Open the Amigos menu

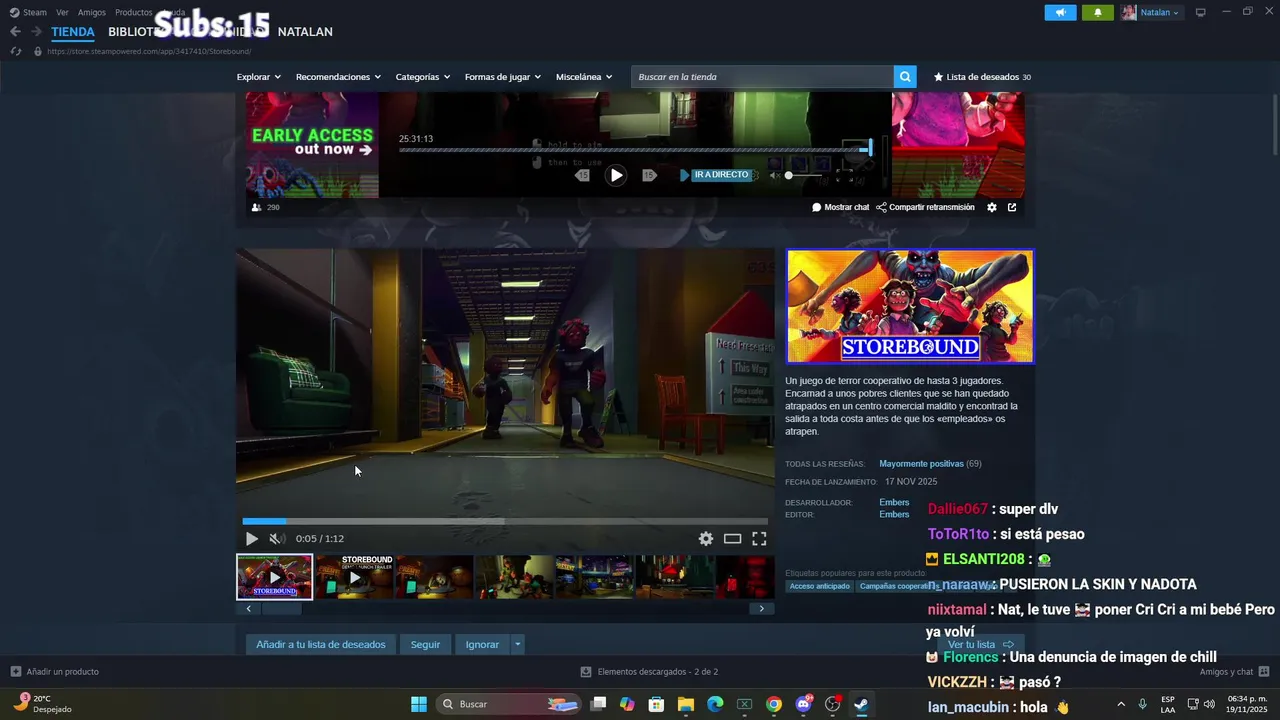point(92,12)
